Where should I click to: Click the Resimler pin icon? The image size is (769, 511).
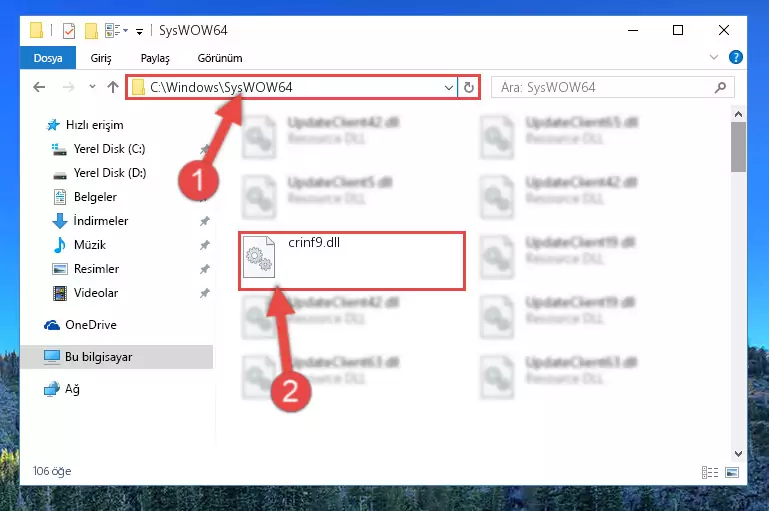click(x=205, y=269)
